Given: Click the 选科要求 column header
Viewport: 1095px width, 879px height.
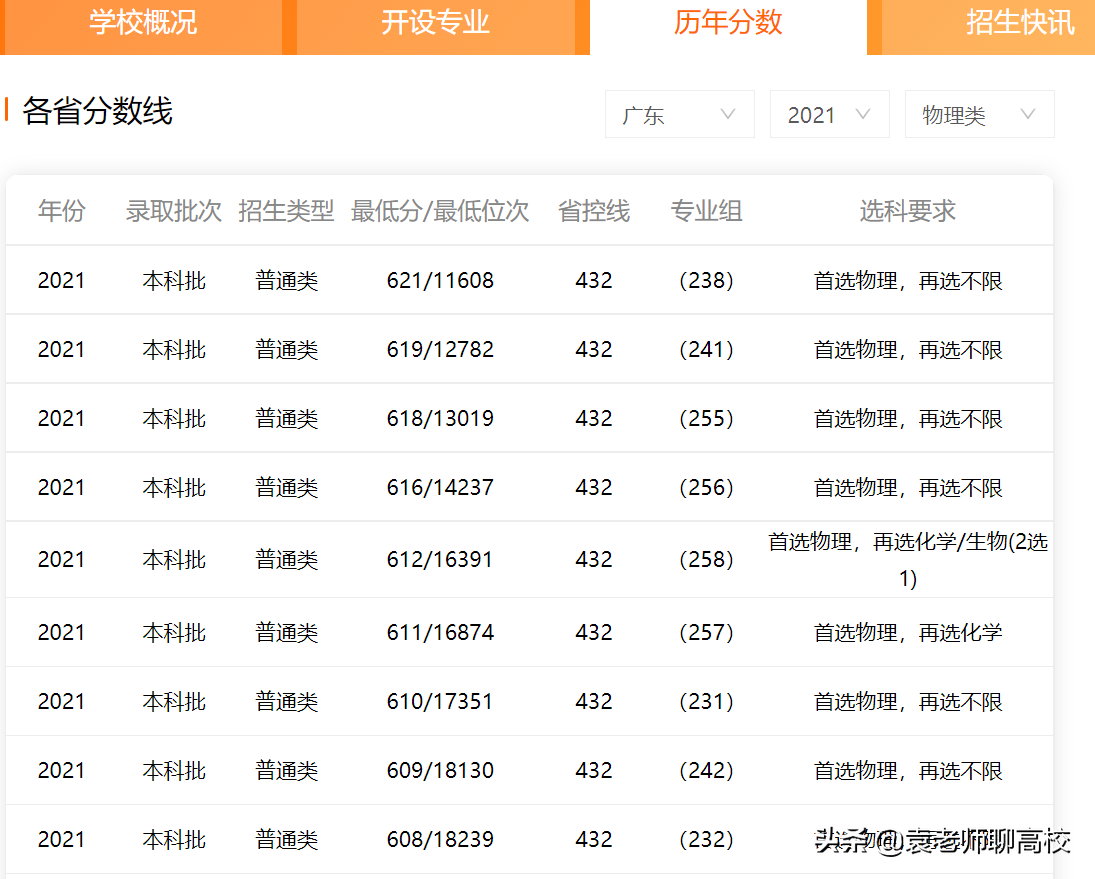Looking at the screenshot, I should [906, 210].
